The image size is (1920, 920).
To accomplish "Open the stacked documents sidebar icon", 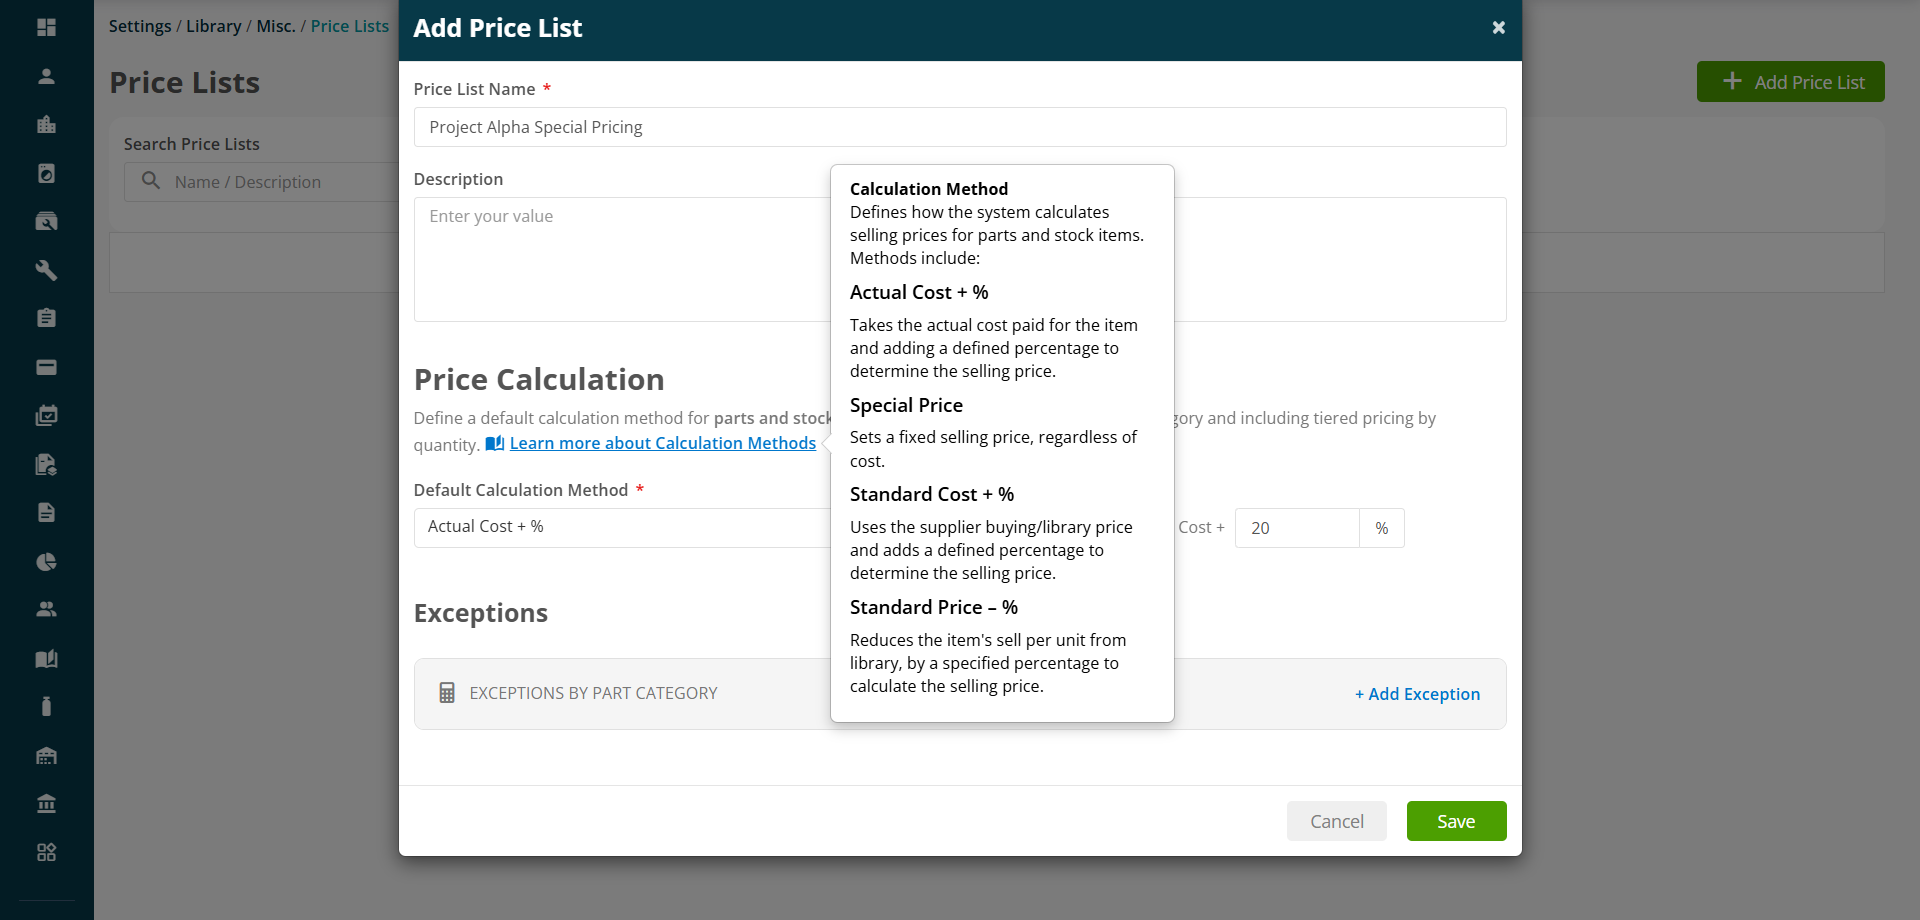I will (46, 464).
